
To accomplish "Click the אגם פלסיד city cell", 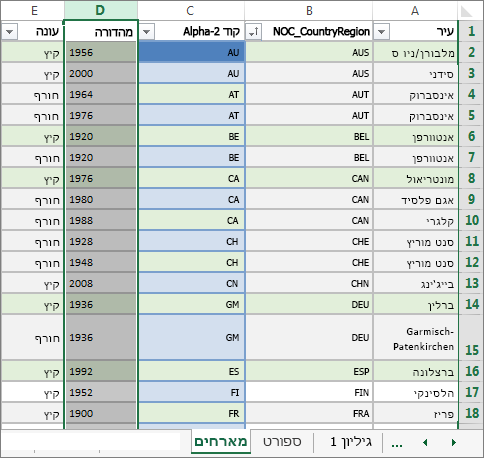I will (x=415, y=199).
